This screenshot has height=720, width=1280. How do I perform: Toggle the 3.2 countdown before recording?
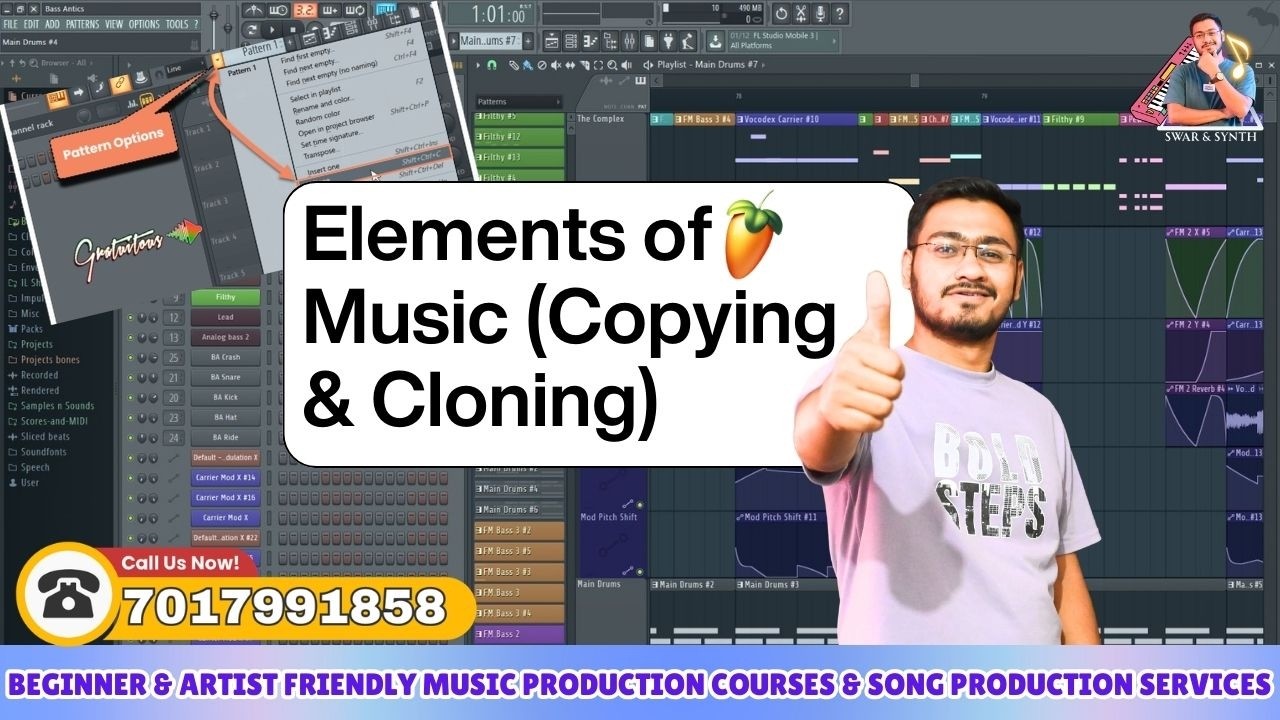tap(306, 10)
